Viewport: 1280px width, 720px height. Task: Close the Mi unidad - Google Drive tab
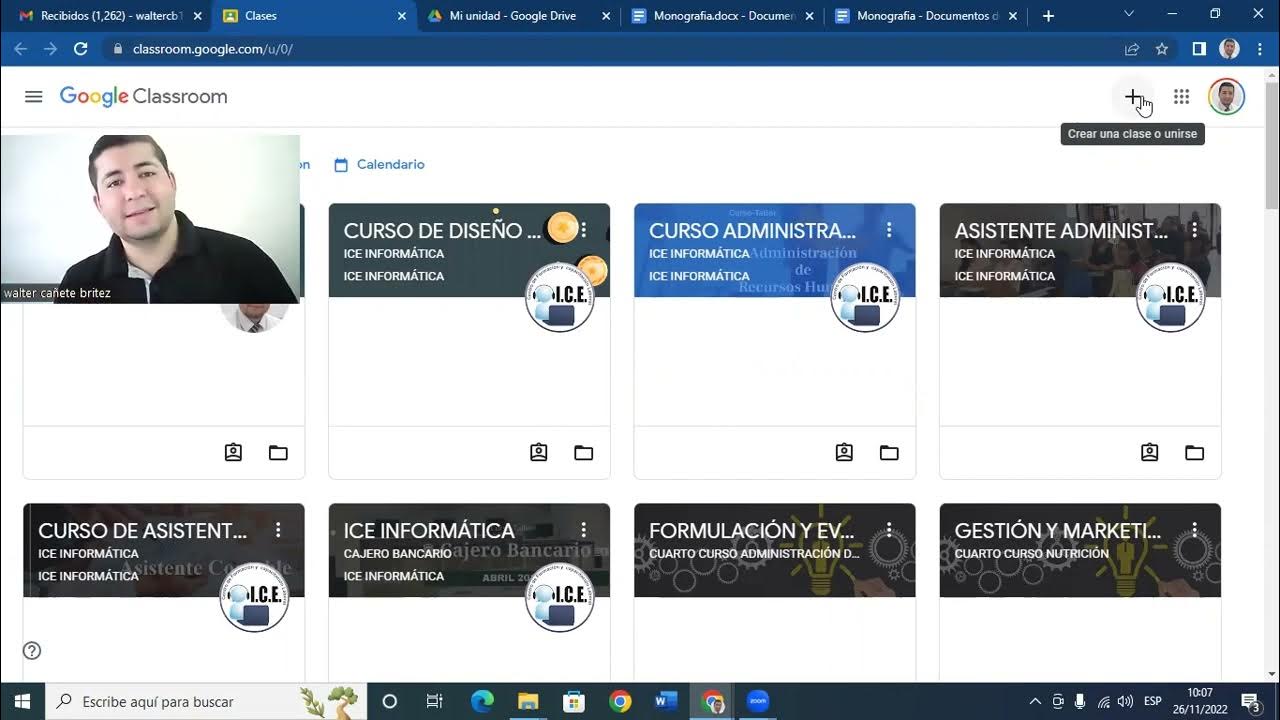[606, 16]
